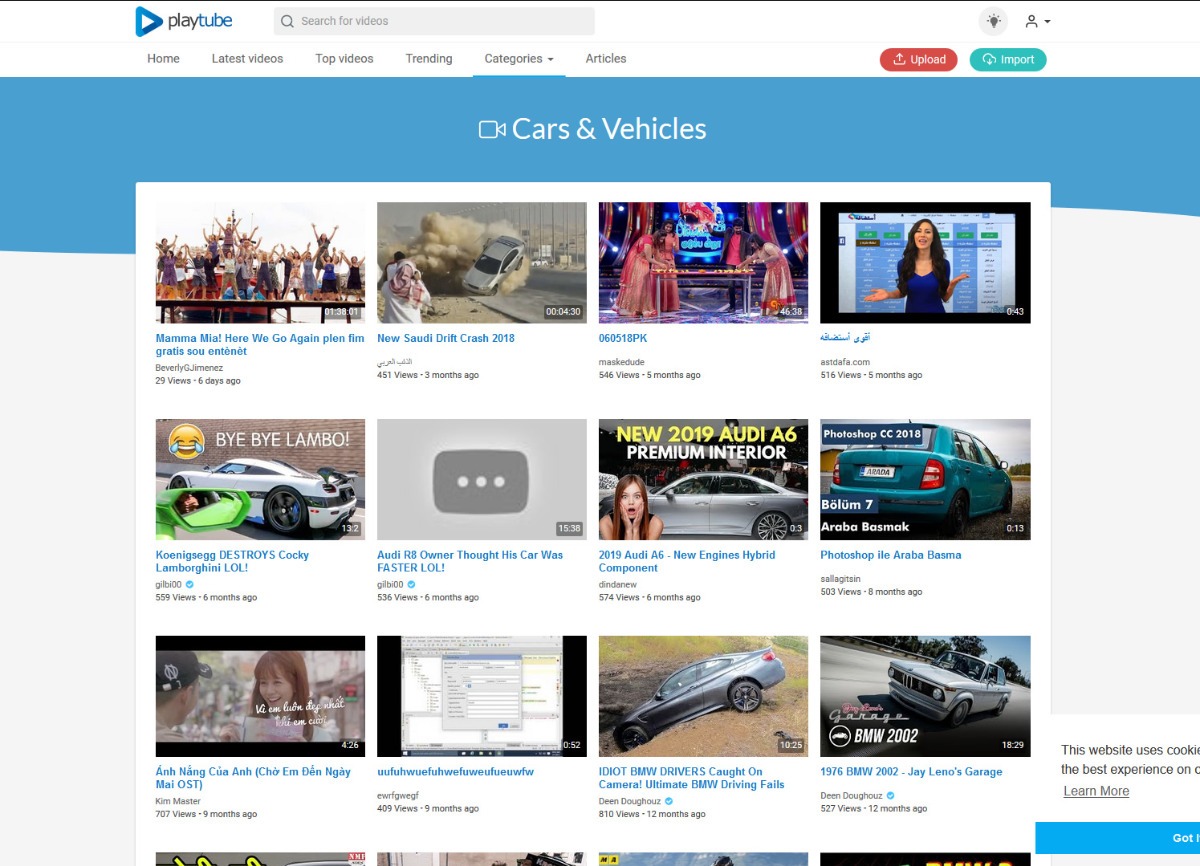Open the BYE BYE LAMBO thumbnail
This screenshot has width=1200, height=866.
[x=261, y=480]
